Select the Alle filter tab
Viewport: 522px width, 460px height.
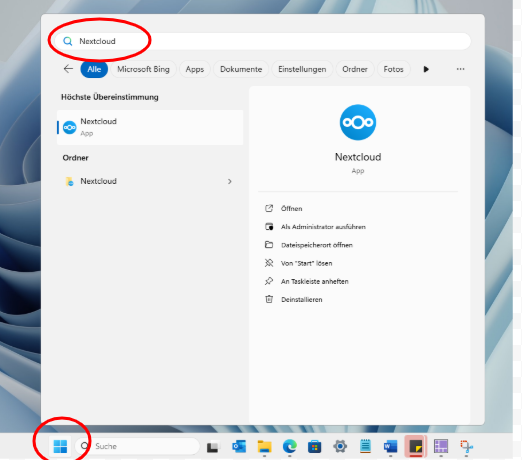pos(94,69)
